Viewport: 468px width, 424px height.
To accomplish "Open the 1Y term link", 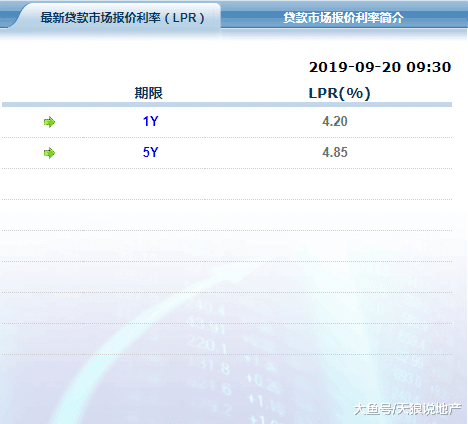I will [x=150, y=121].
